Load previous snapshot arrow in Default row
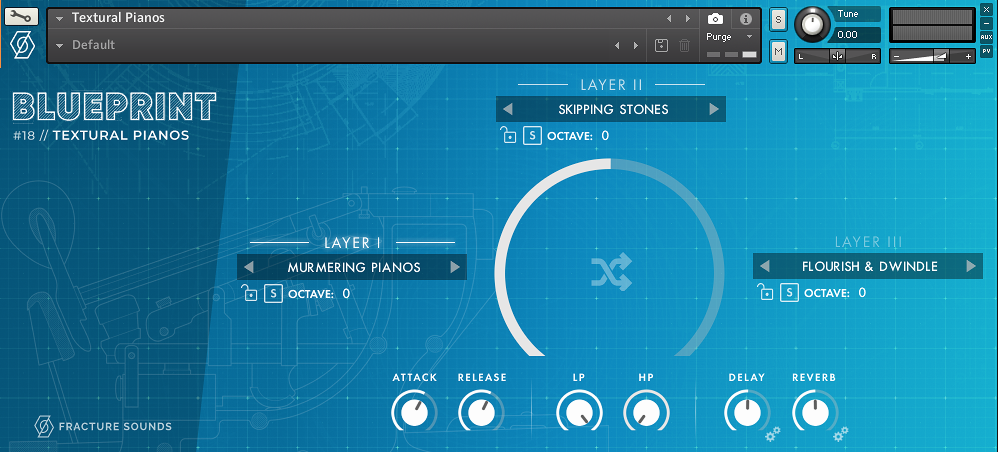Viewport: 998px width, 452px height. click(x=617, y=45)
